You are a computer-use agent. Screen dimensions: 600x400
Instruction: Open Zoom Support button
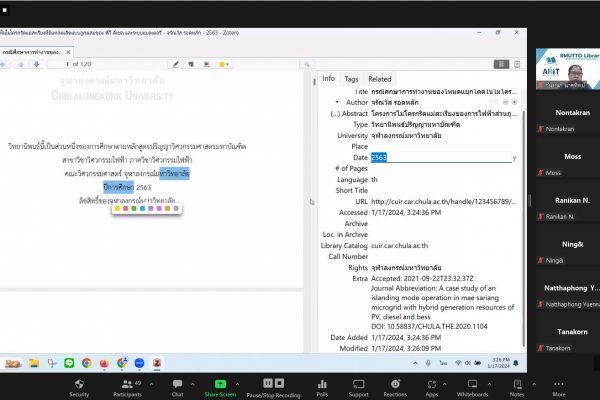359,388
